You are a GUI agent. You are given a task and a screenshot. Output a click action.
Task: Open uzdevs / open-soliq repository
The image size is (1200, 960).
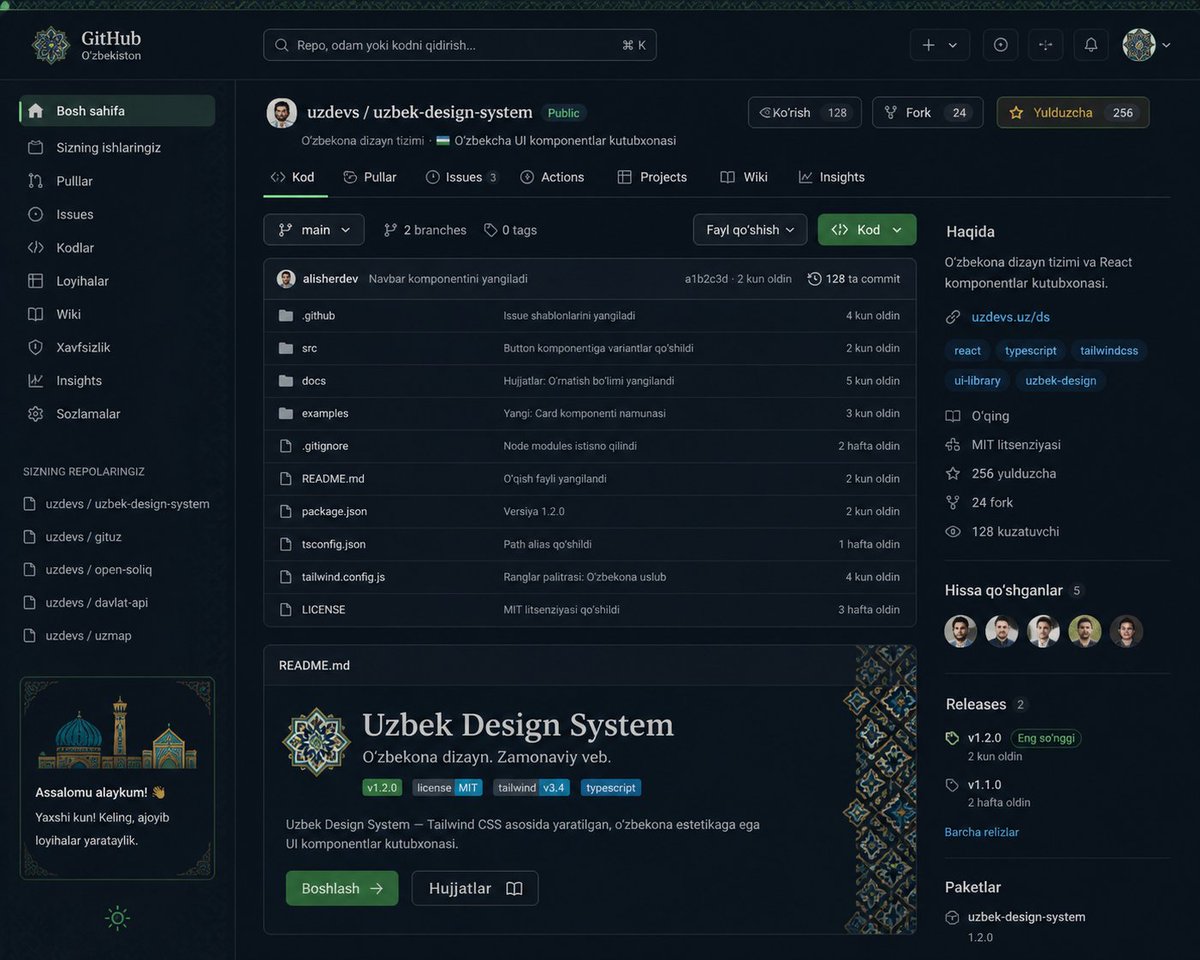(88, 570)
